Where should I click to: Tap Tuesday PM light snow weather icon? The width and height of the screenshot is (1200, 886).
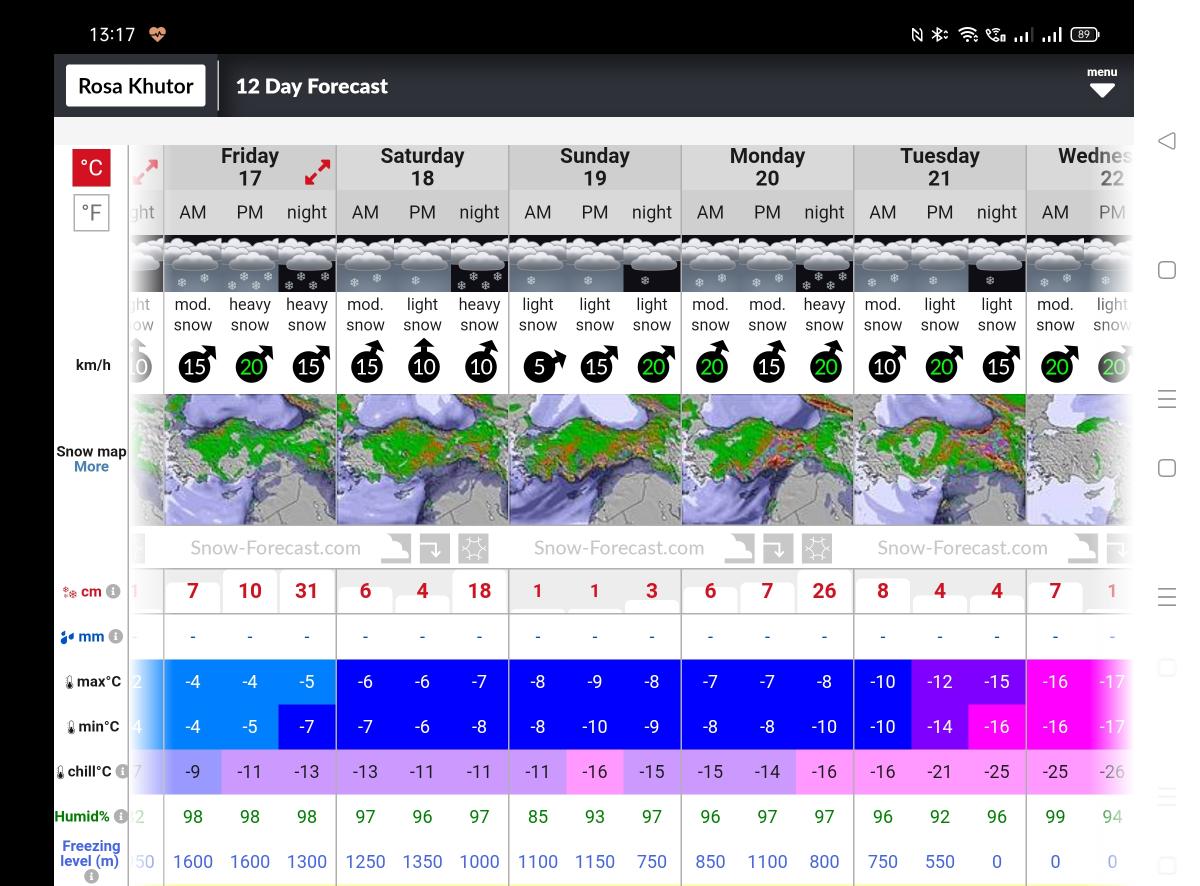tap(940, 265)
